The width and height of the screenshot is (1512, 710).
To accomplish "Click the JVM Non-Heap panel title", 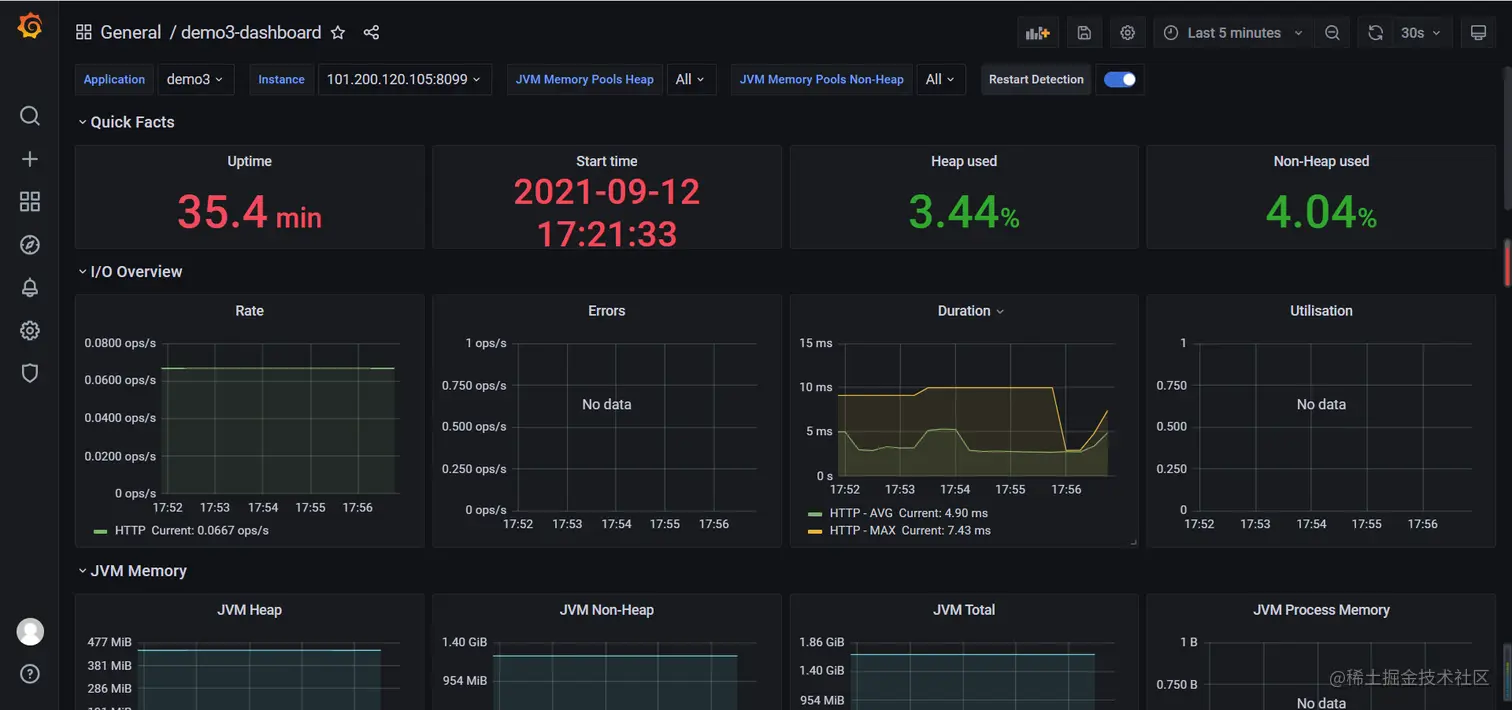I will pyautogui.click(x=606, y=610).
